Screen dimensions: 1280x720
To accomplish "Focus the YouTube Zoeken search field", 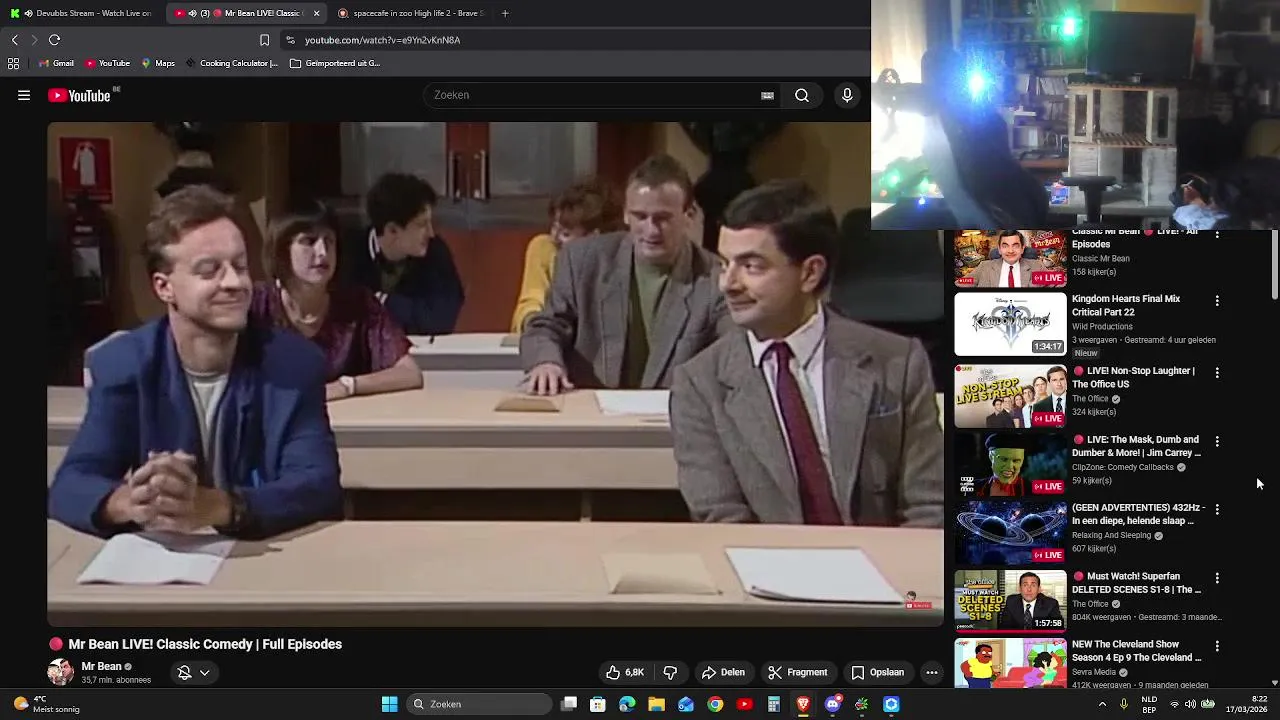I will 590,95.
